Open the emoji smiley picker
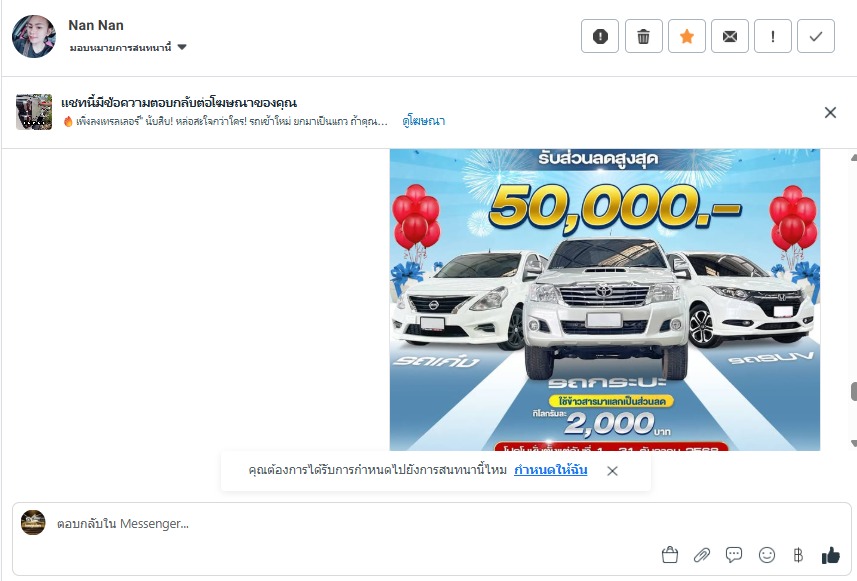 [767, 555]
